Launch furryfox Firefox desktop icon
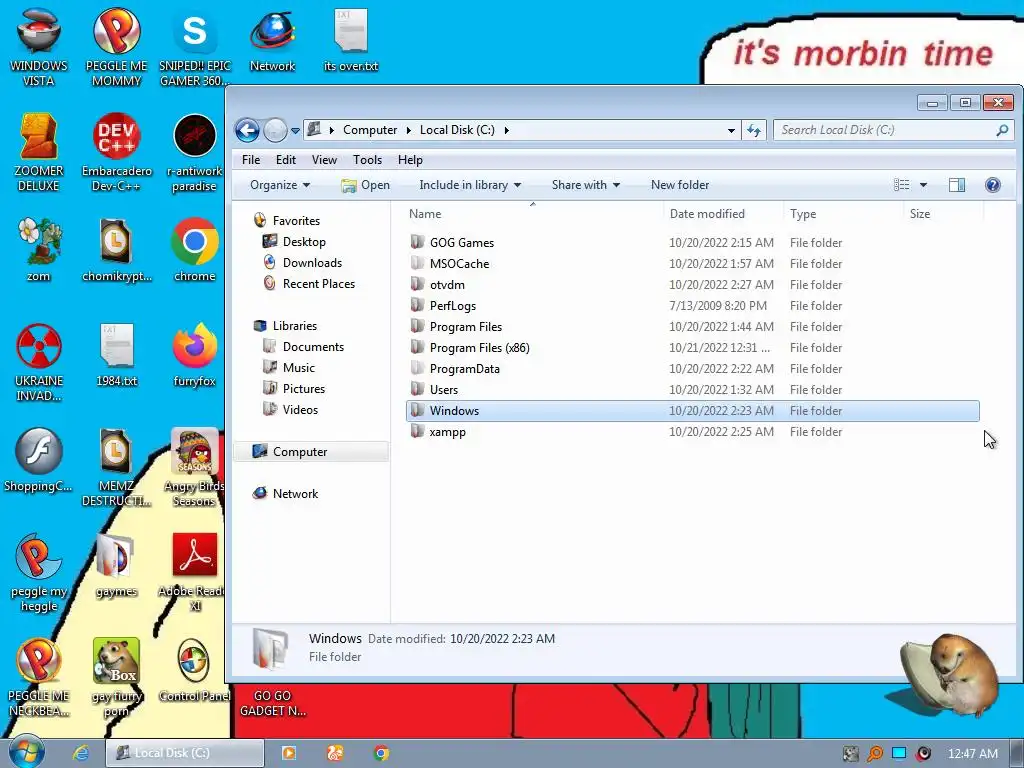The width and height of the screenshot is (1024, 768). tap(195, 355)
